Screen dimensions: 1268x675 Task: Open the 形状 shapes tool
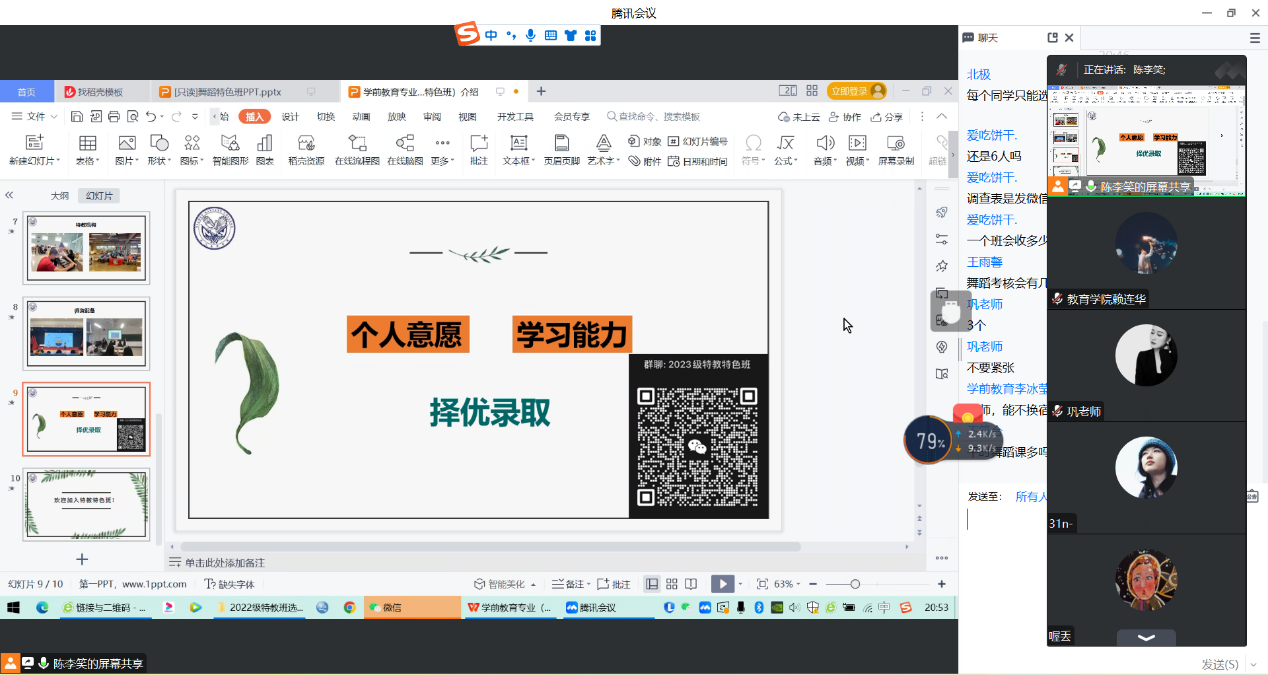[159, 143]
